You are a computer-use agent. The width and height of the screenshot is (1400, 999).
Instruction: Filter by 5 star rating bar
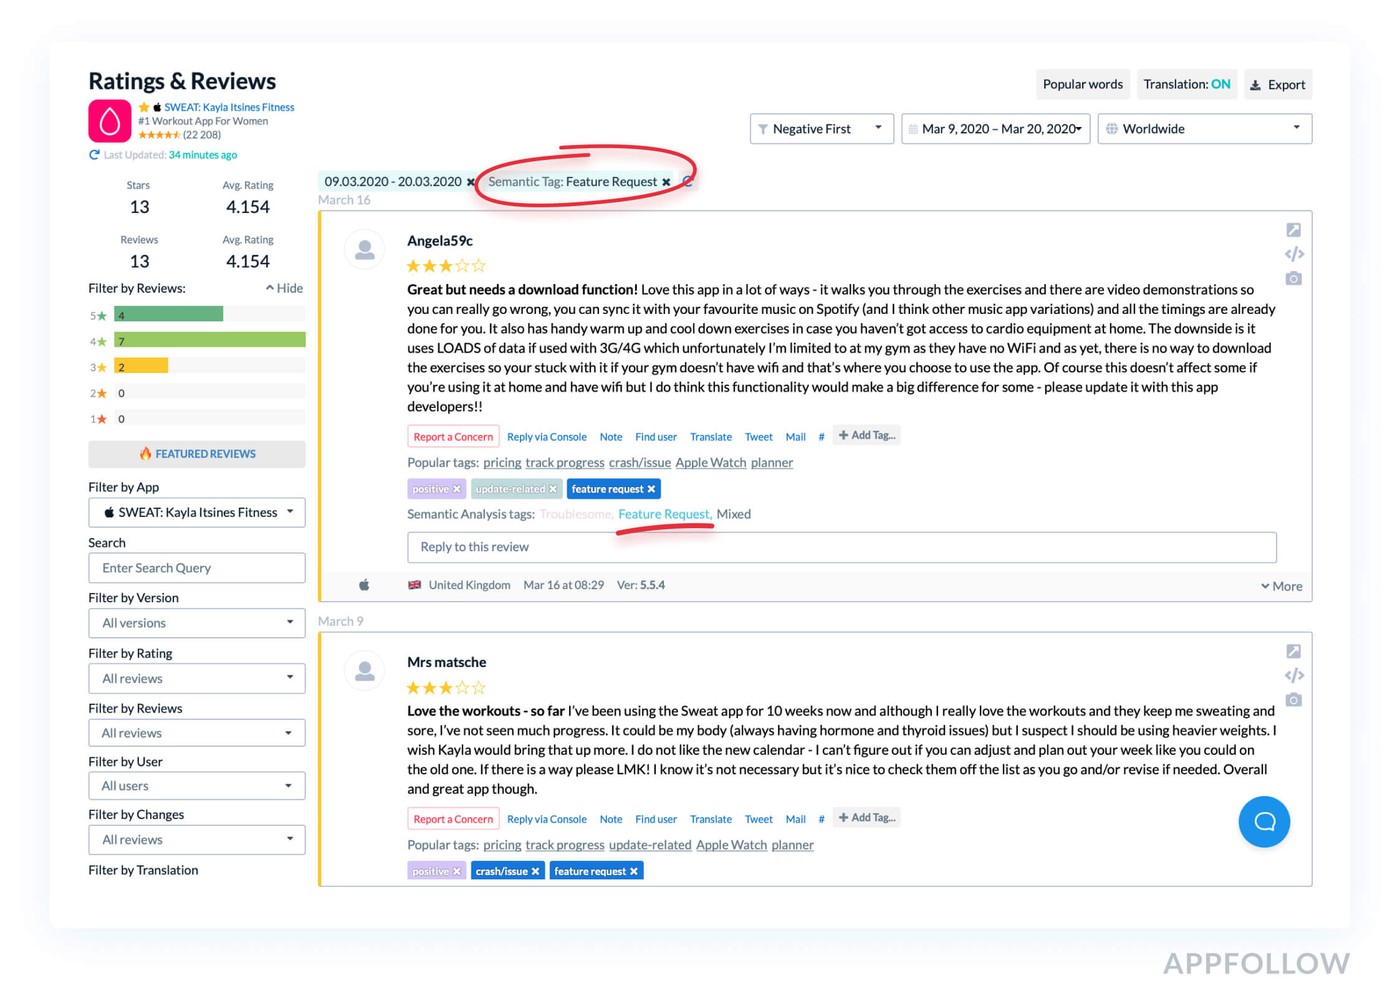pyautogui.click(x=209, y=315)
